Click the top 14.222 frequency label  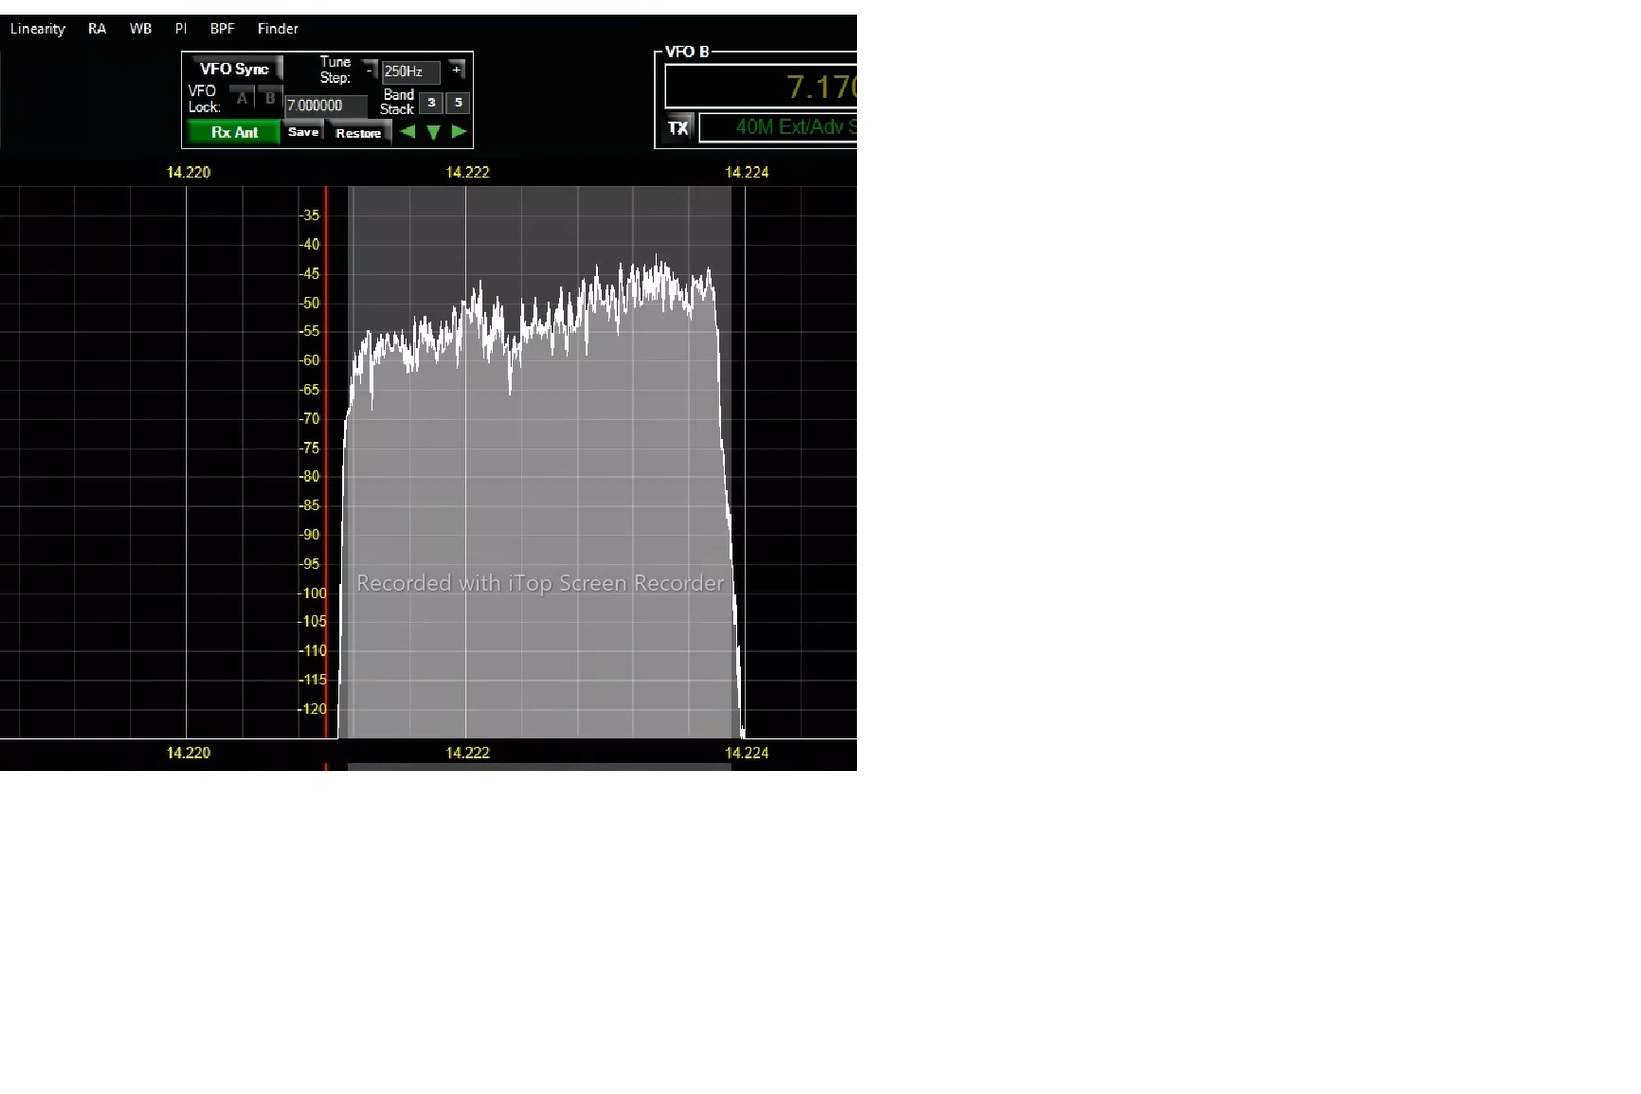pyautogui.click(x=467, y=172)
